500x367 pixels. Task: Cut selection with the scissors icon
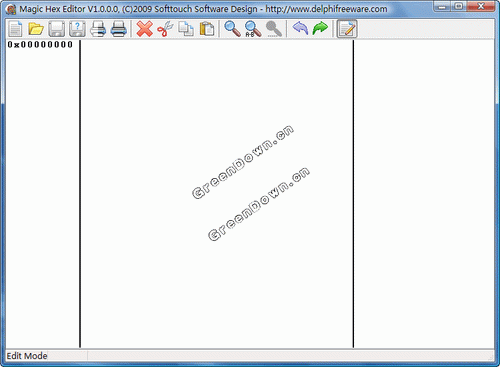[165, 29]
